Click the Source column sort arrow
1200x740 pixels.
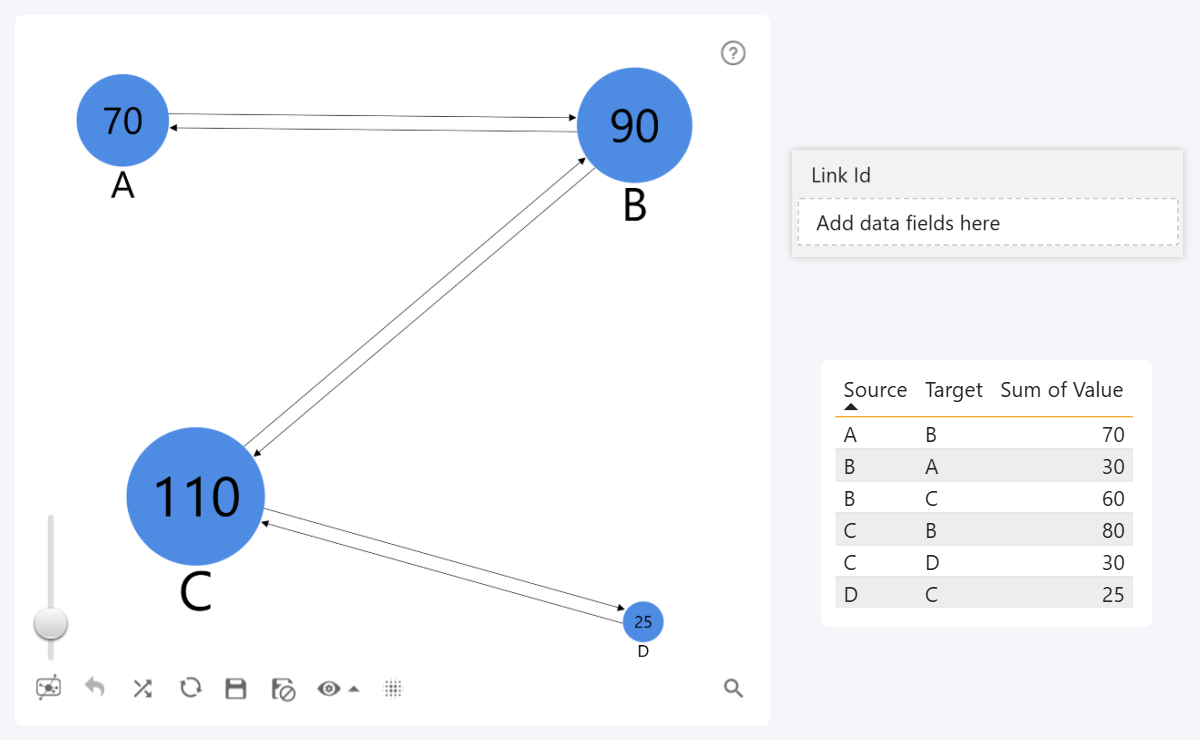tap(851, 407)
